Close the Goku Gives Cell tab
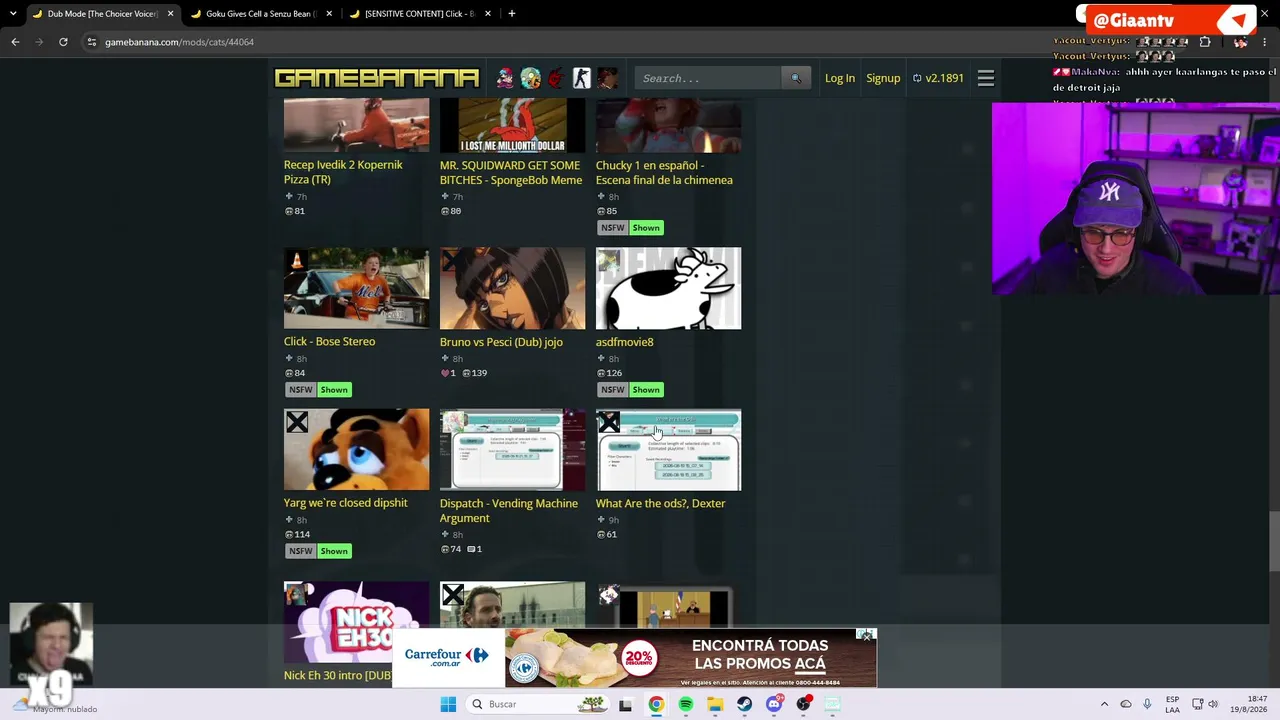Image resolution: width=1280 pixels, height=720 pixels. 329,14
